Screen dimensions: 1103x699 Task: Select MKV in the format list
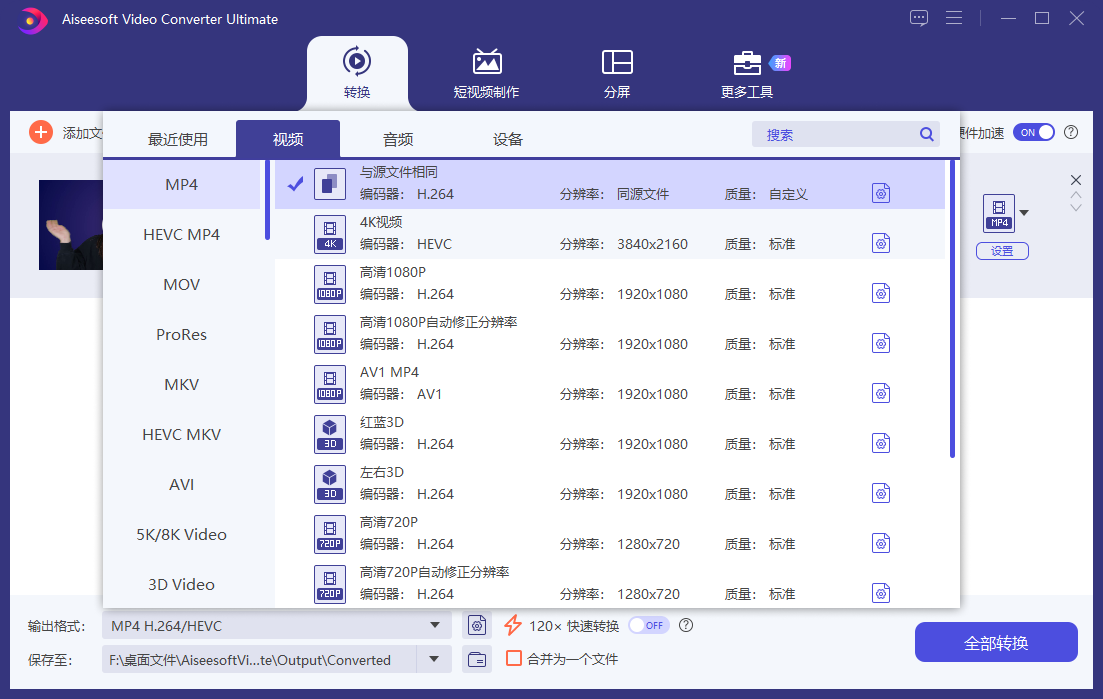click(x=182, y=385)
